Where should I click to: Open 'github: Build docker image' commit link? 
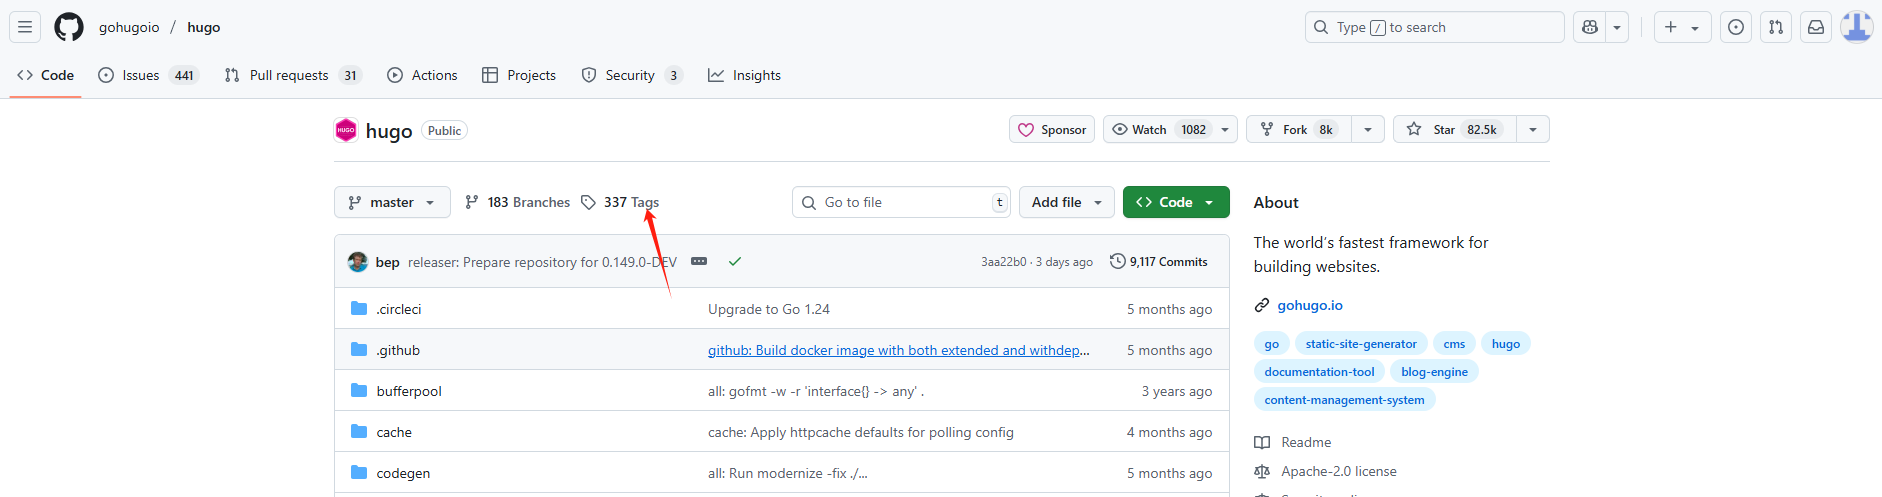tap(899, 350)
